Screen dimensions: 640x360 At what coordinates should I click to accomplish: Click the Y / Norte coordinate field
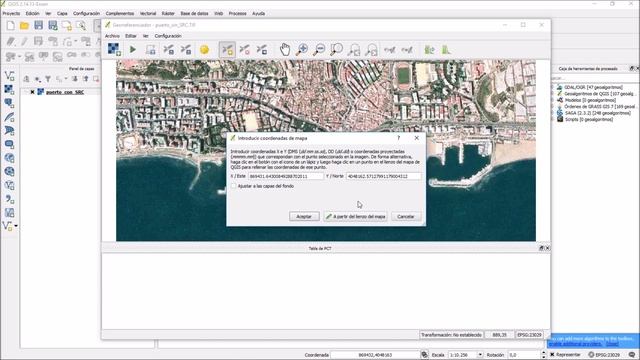[384, 176]
